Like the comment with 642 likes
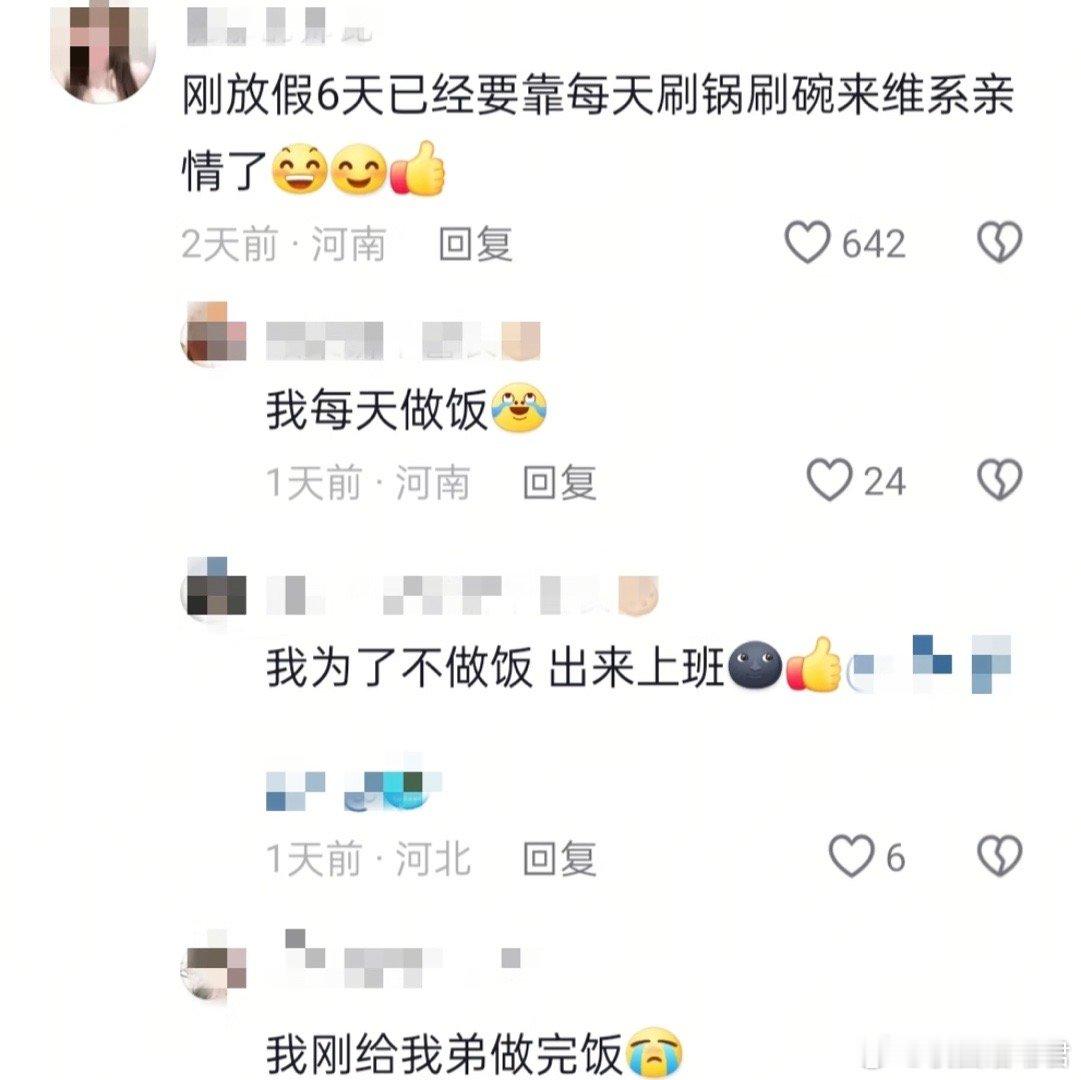The height and width of the screenshot is (1080, 1081). 807,243
